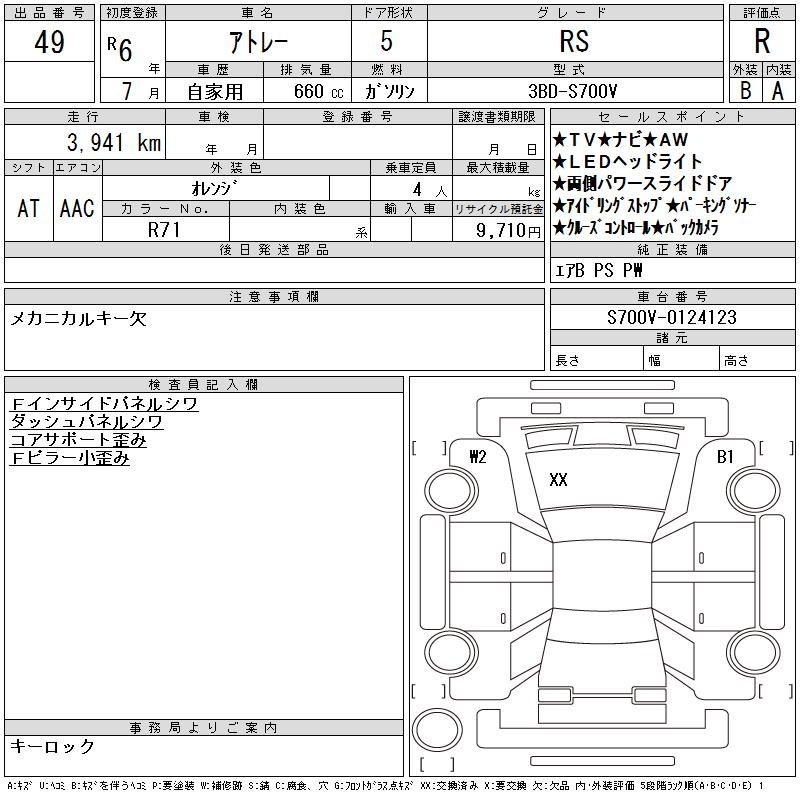The height and width of the screenshot is (800, 800).
Task: Select the 最大積載量 header
Action: coord(497,167)
